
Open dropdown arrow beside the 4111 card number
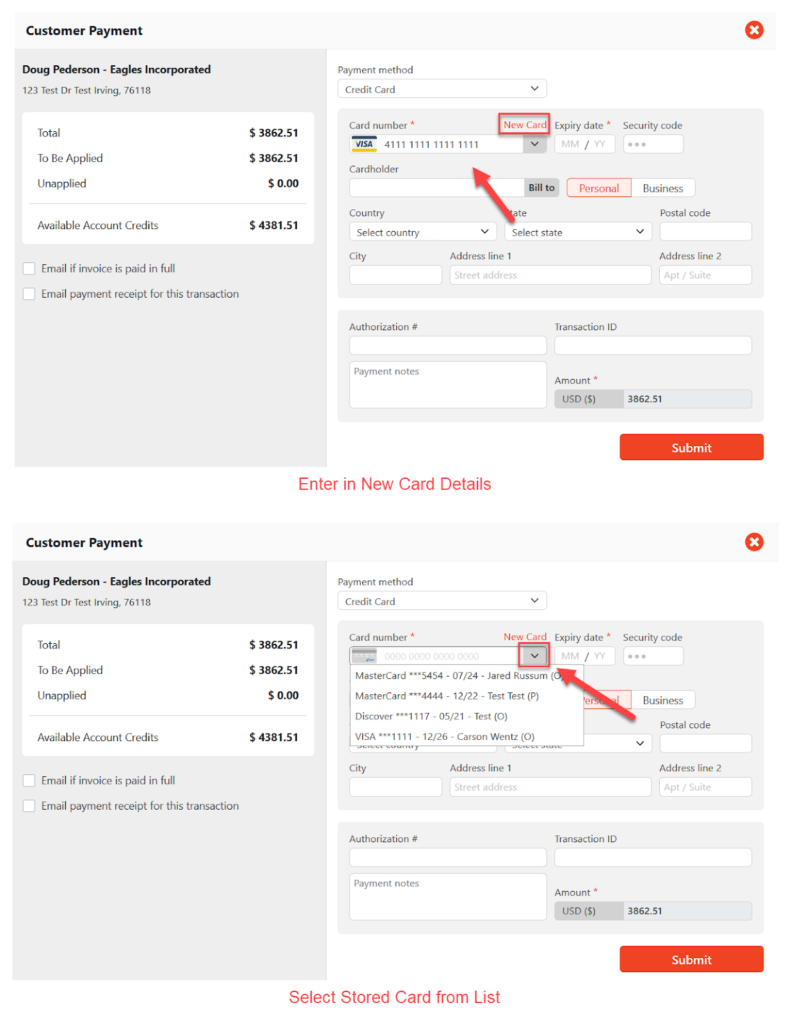point(535,144)
